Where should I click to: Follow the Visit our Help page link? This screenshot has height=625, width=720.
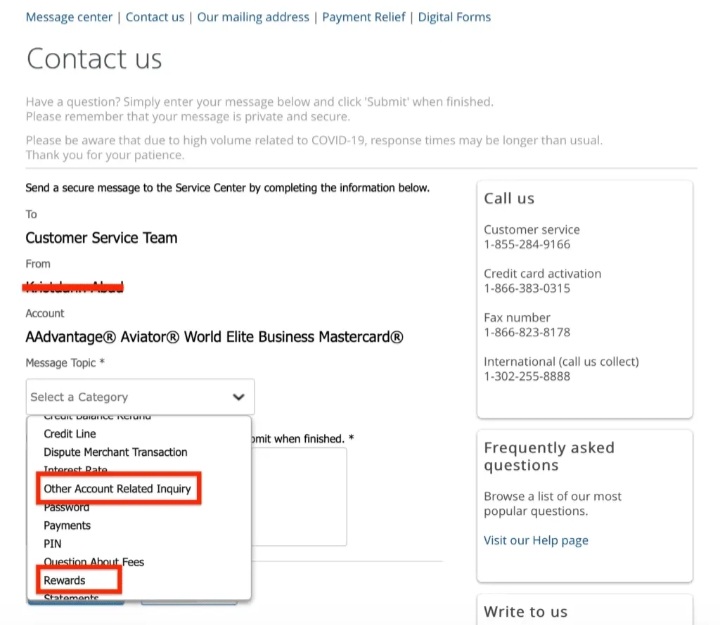pos(536,540)
